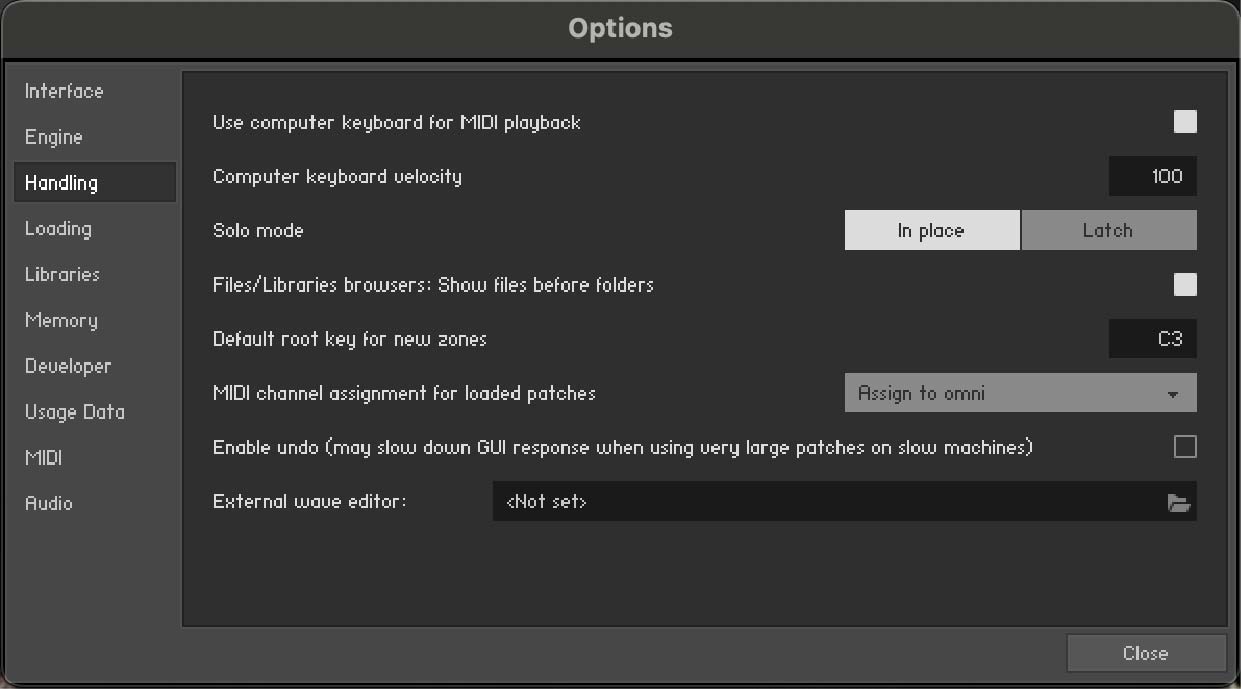Switch to the Developer tab
Viewport: 1241px width, 689px height.
68,366
